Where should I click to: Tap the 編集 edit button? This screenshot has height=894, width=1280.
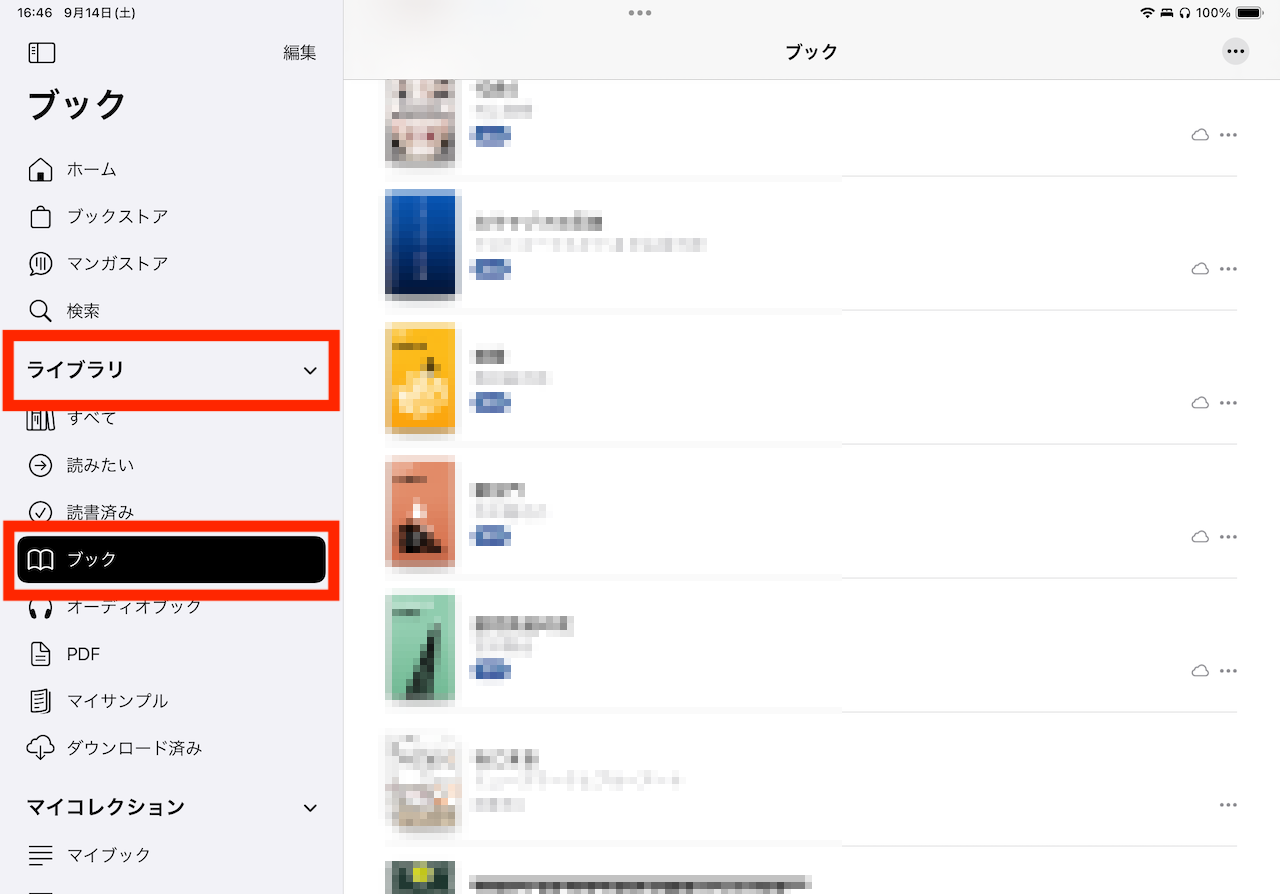tap(300, 53)
